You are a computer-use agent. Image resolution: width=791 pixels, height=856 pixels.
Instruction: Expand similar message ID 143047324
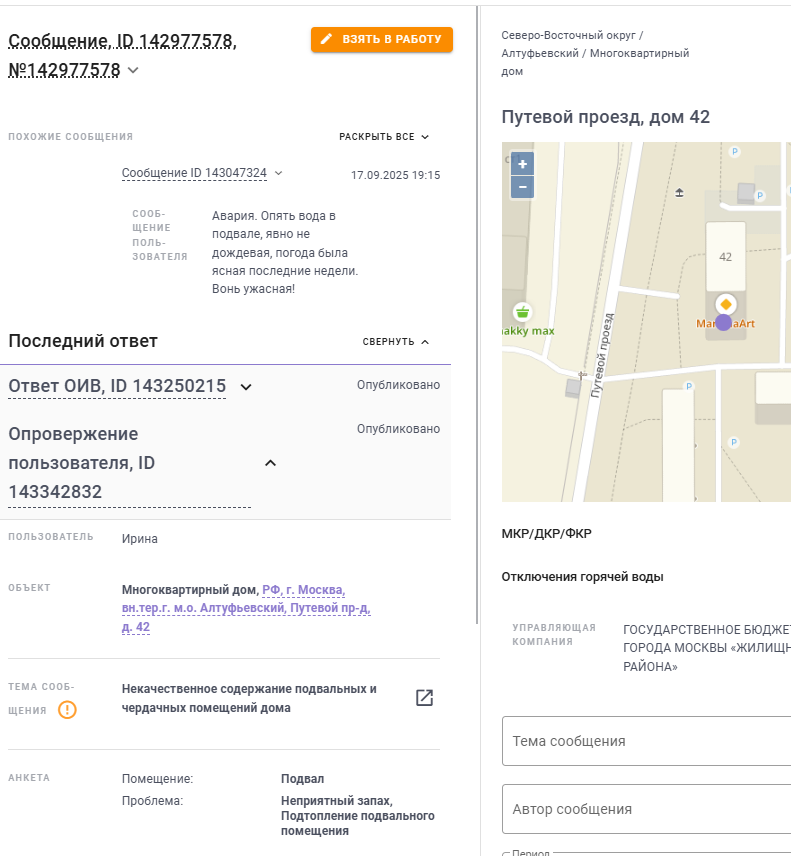coord(278,173)
